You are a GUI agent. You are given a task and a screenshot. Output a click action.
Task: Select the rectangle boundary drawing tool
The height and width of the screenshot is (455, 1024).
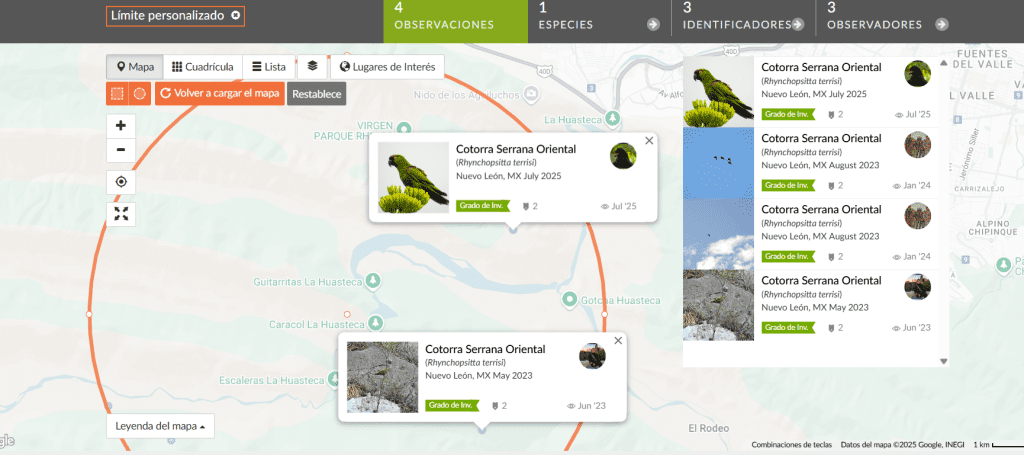pyautogui.click(x=117, y=93)
